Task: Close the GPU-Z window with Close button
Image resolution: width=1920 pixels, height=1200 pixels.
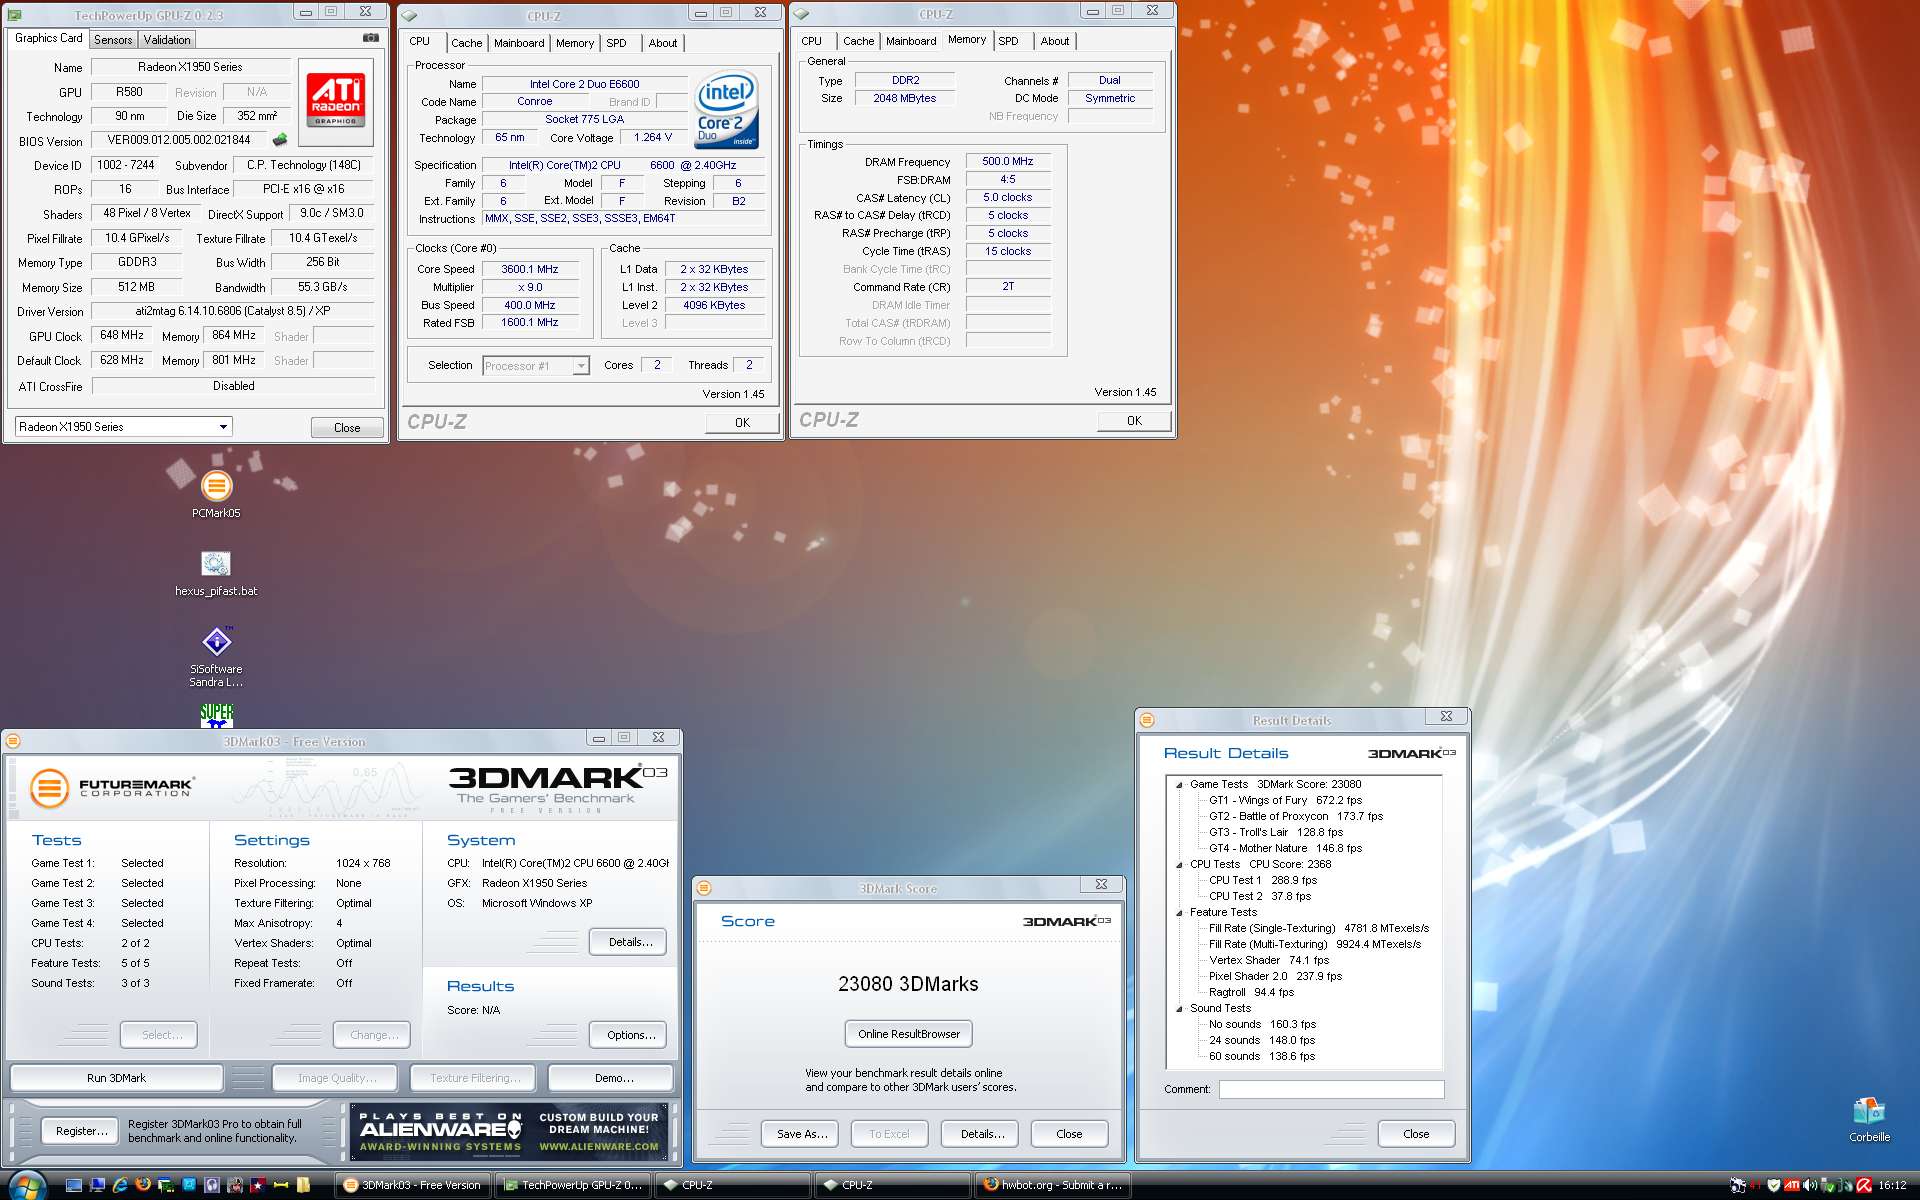Action: tap(347, 428)
